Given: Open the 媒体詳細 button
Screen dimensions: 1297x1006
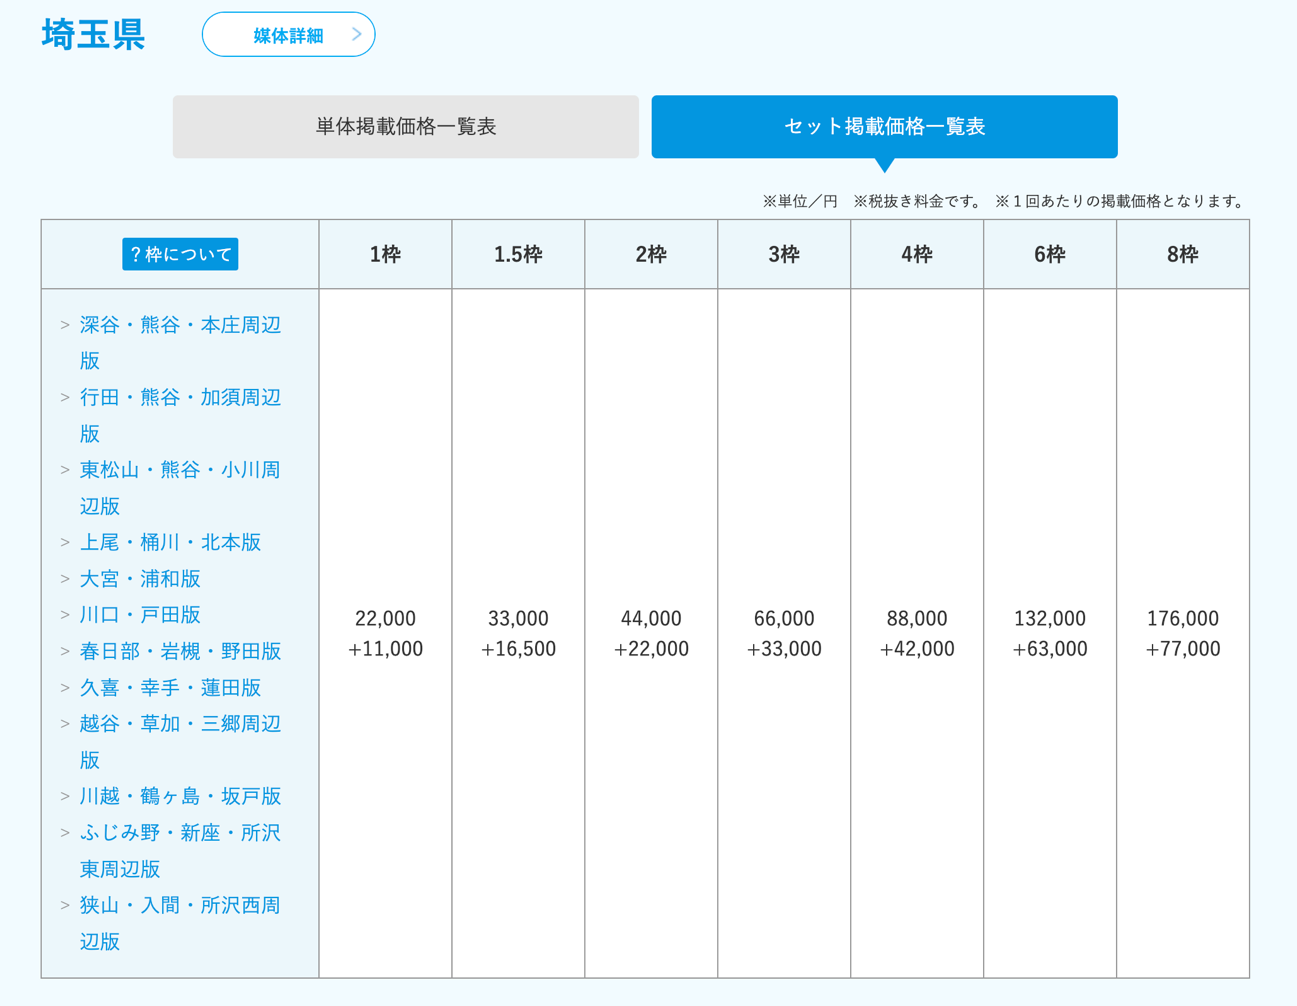Looking at the screenshot, I should [x=288, y=35].
